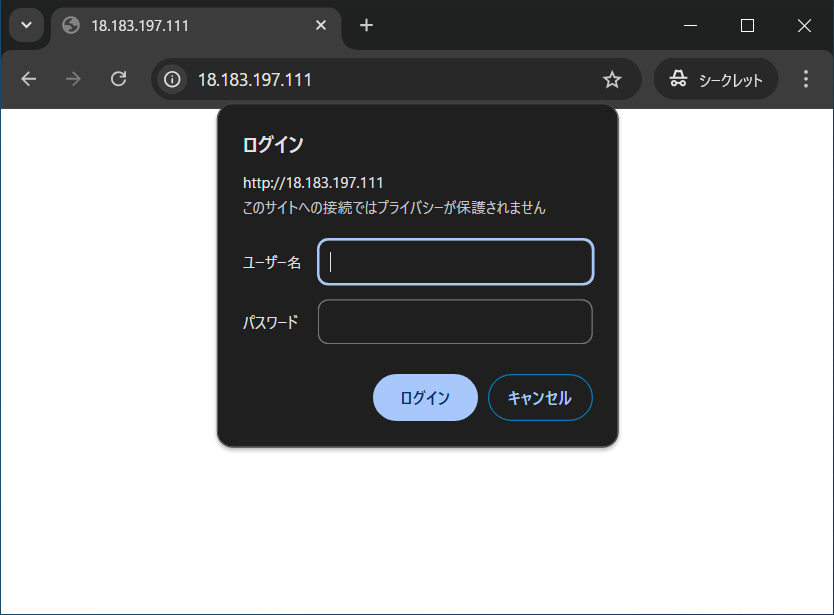Click the ユーザー名 label
This screenshot has width=834, height=615.
(x=272, y=262)
